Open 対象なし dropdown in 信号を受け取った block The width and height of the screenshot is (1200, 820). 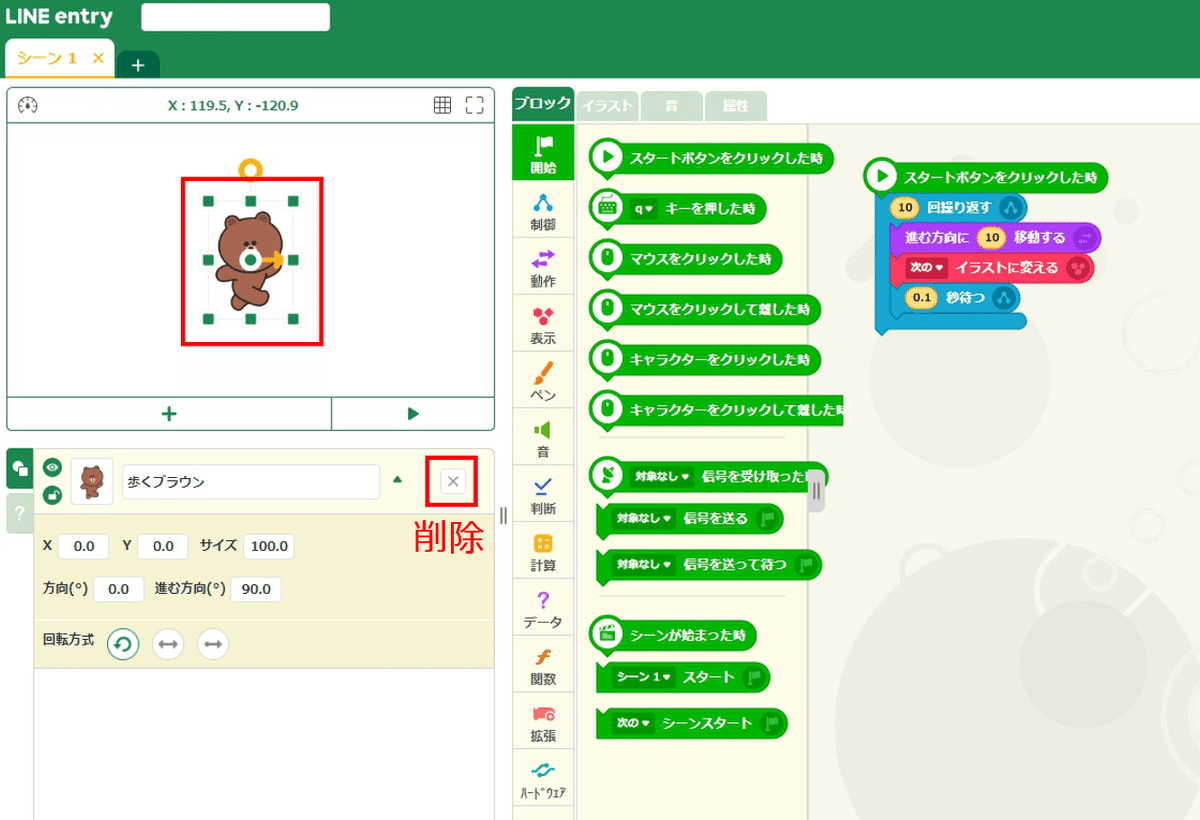tap(662, 477)
